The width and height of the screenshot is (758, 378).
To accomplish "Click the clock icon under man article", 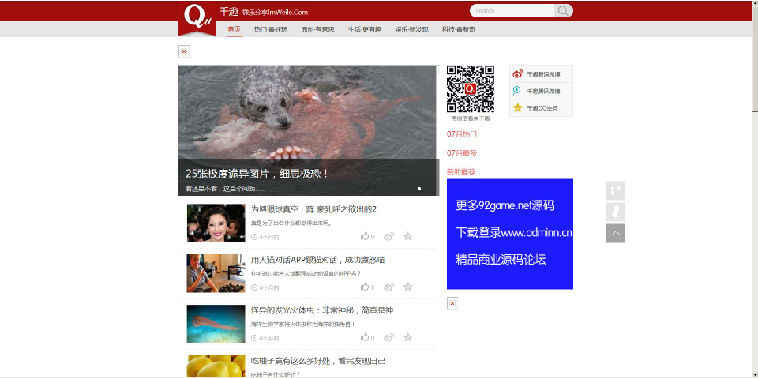I will tap(254, 288).
